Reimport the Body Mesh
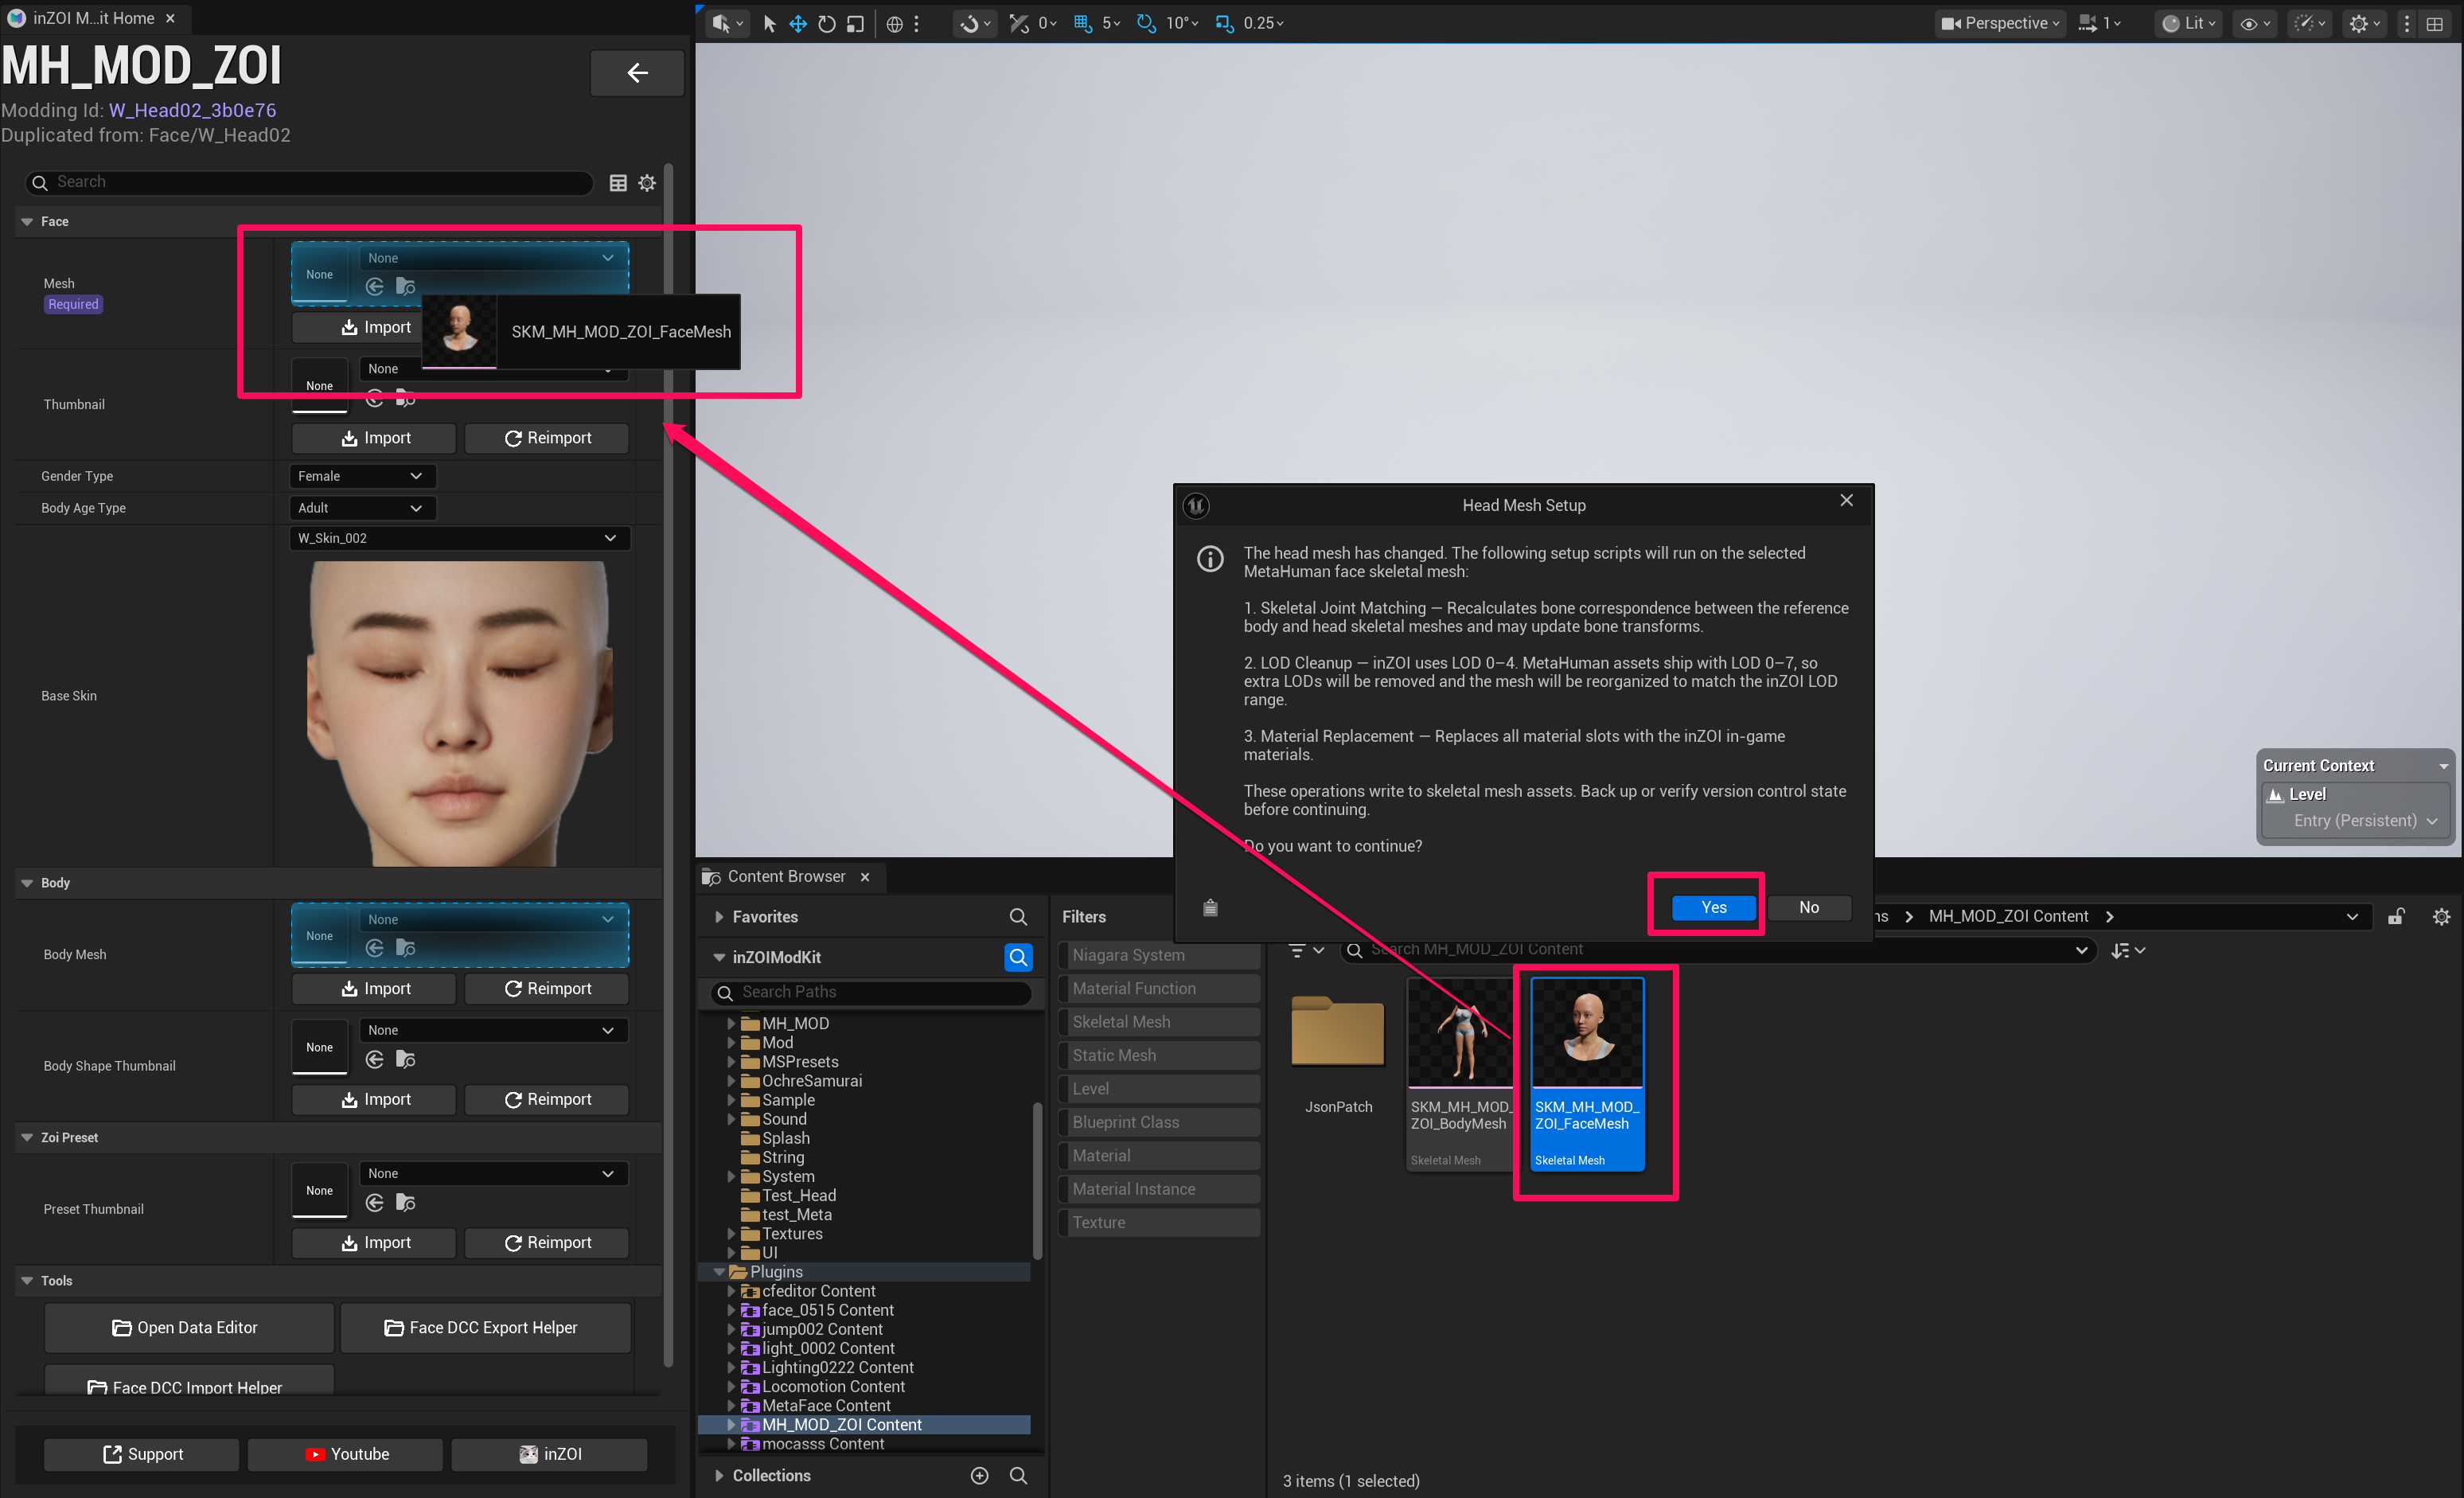 tap(547, 988)
